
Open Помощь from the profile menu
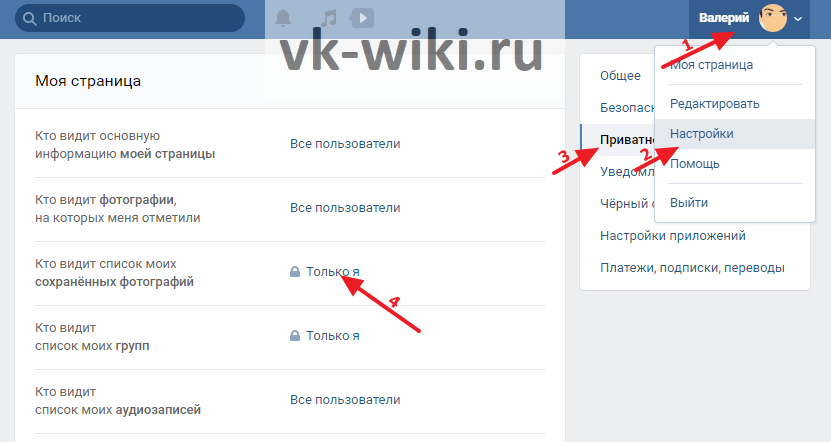tap(735, 164)
